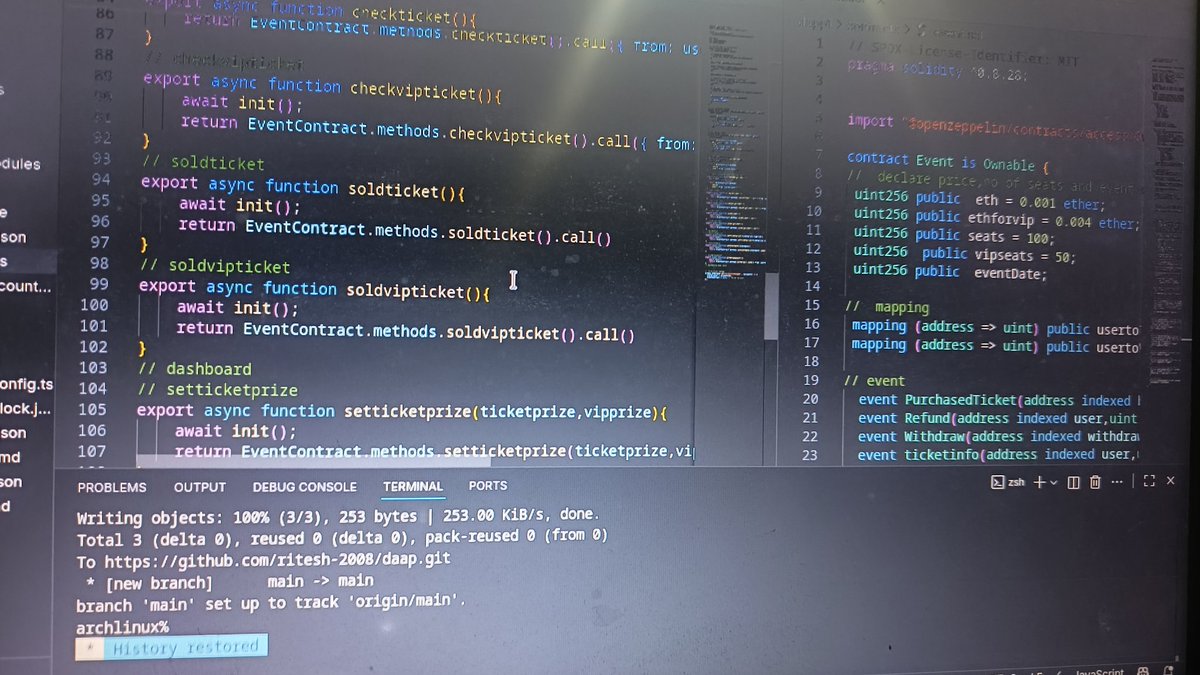Viewport: 1200px width, 675px height.
Task: Click 'Writing objects: 100%' terminal line
Action: click(x=339, y=518)
